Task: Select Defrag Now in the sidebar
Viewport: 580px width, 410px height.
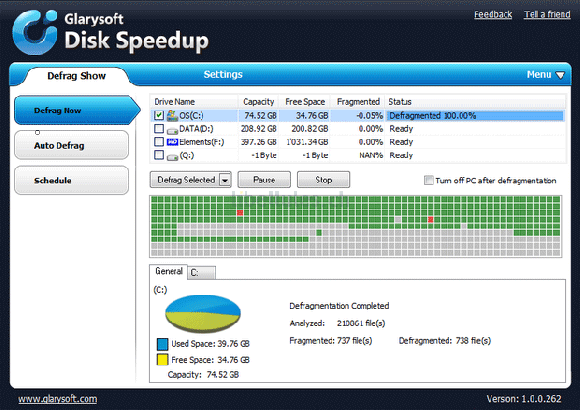Action: tap(77, 110)
